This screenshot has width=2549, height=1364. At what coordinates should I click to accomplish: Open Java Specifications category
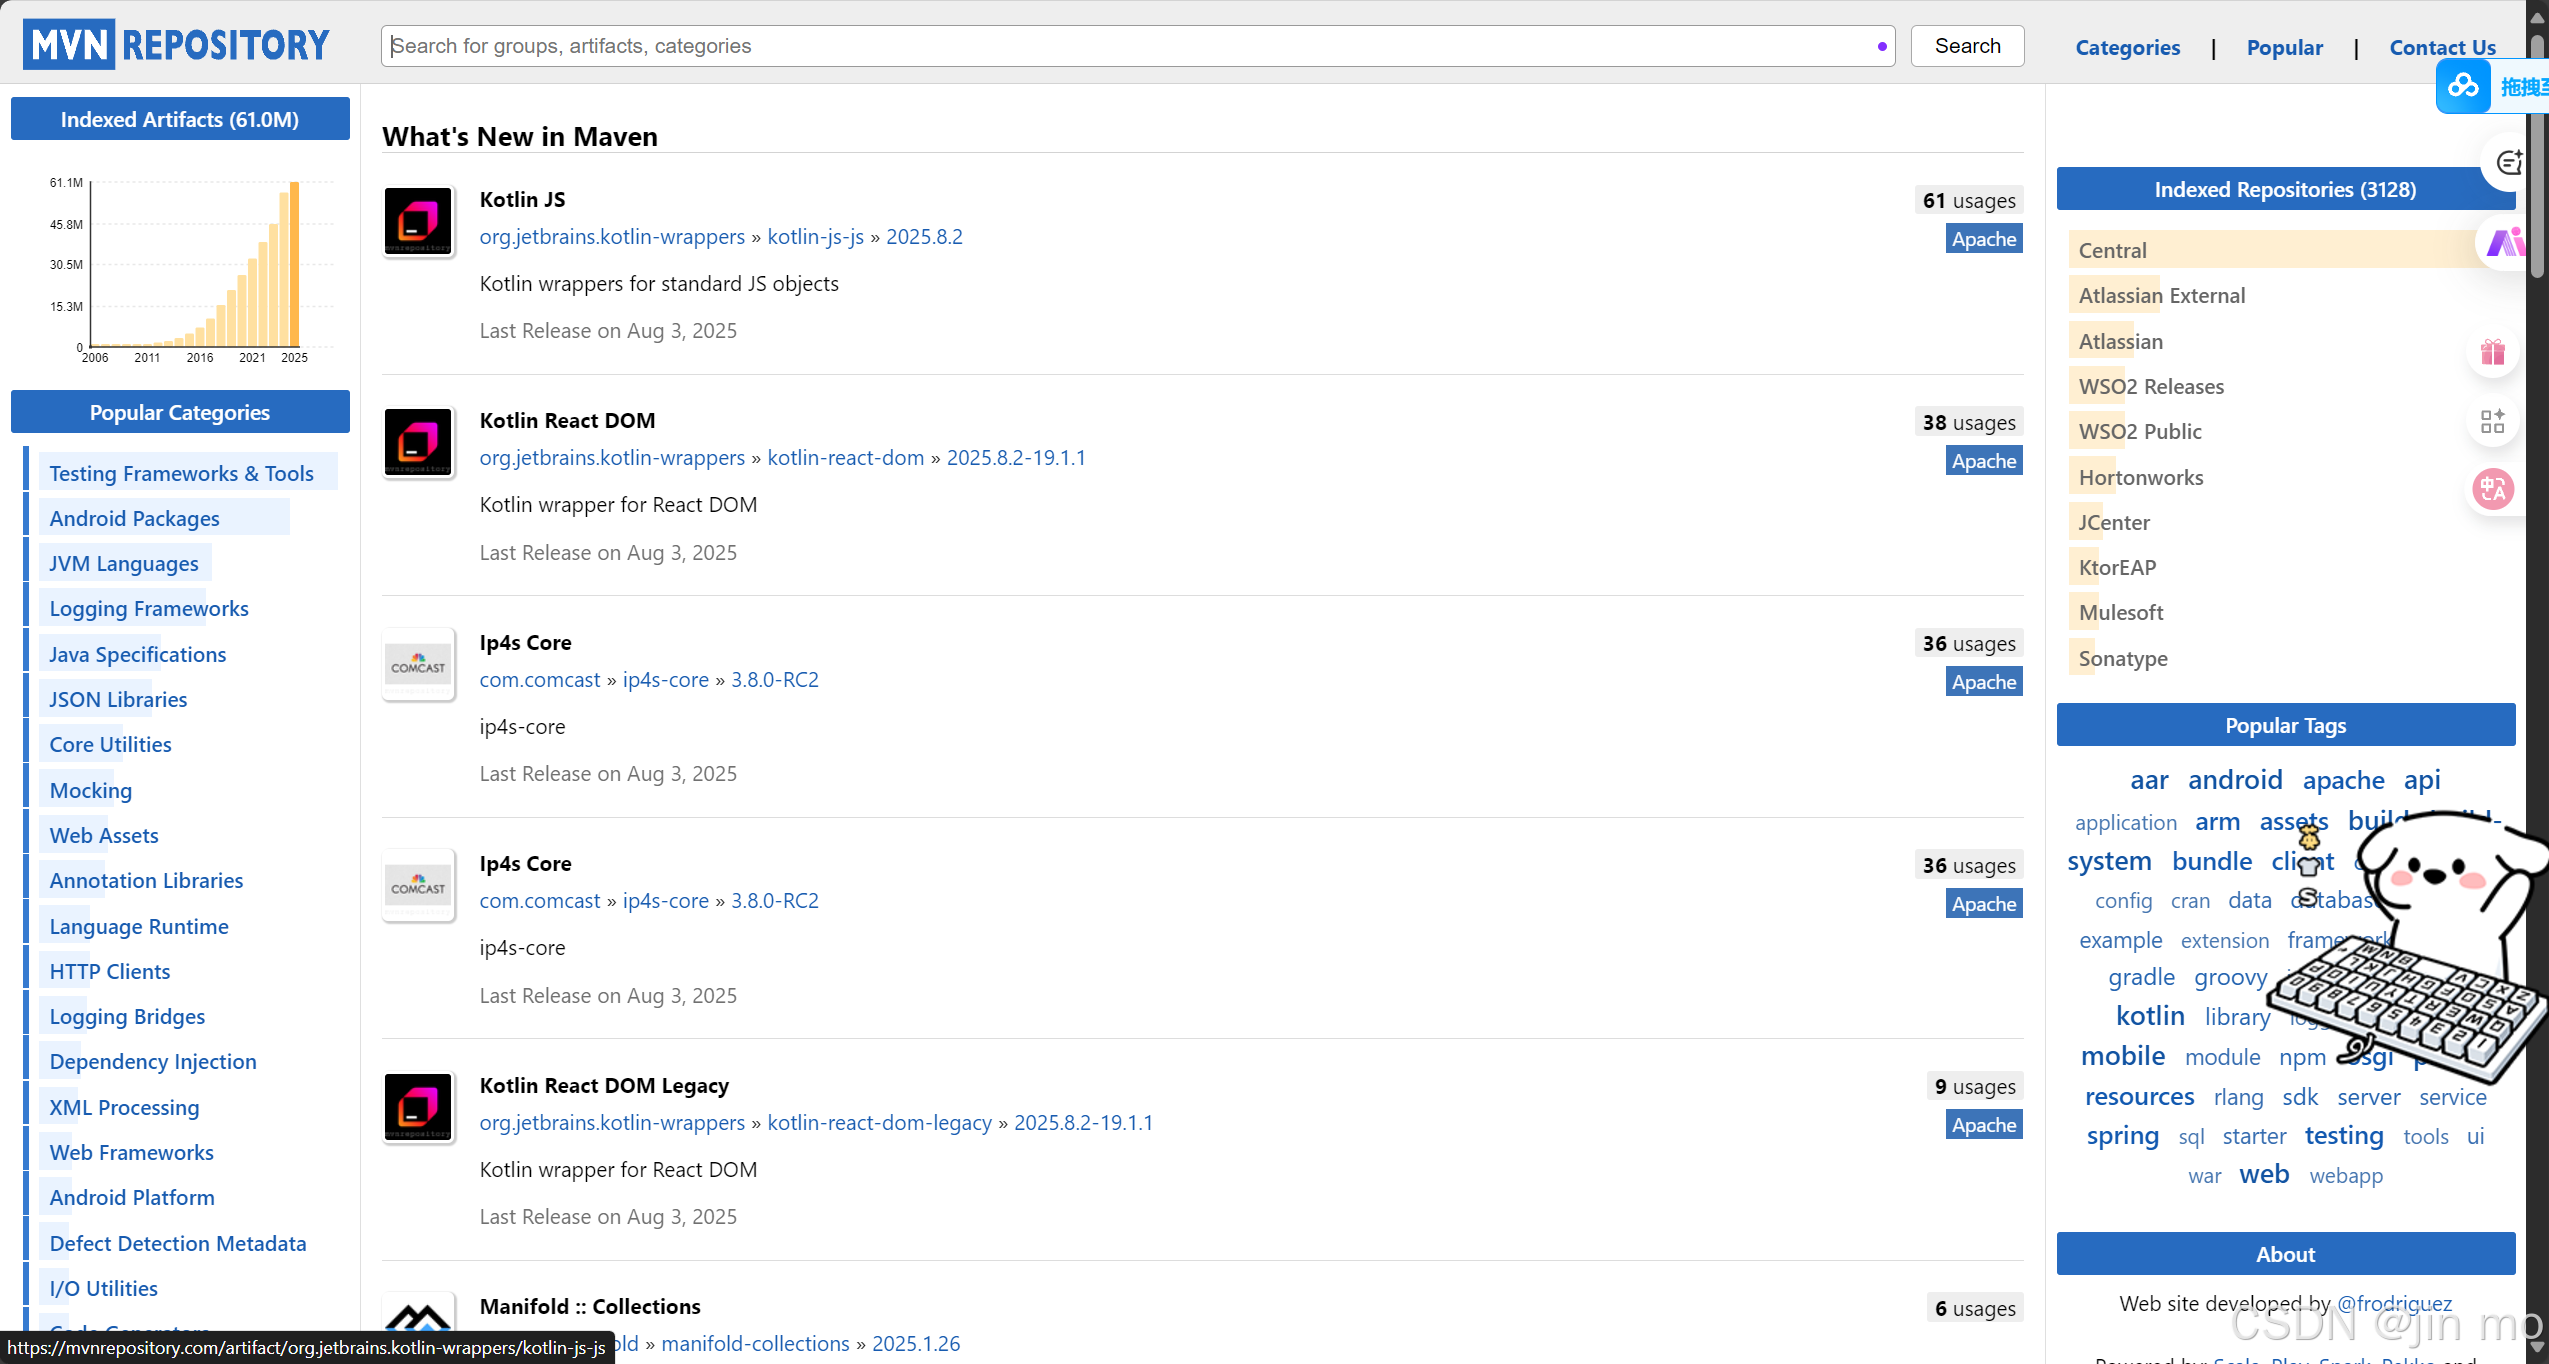138,654
